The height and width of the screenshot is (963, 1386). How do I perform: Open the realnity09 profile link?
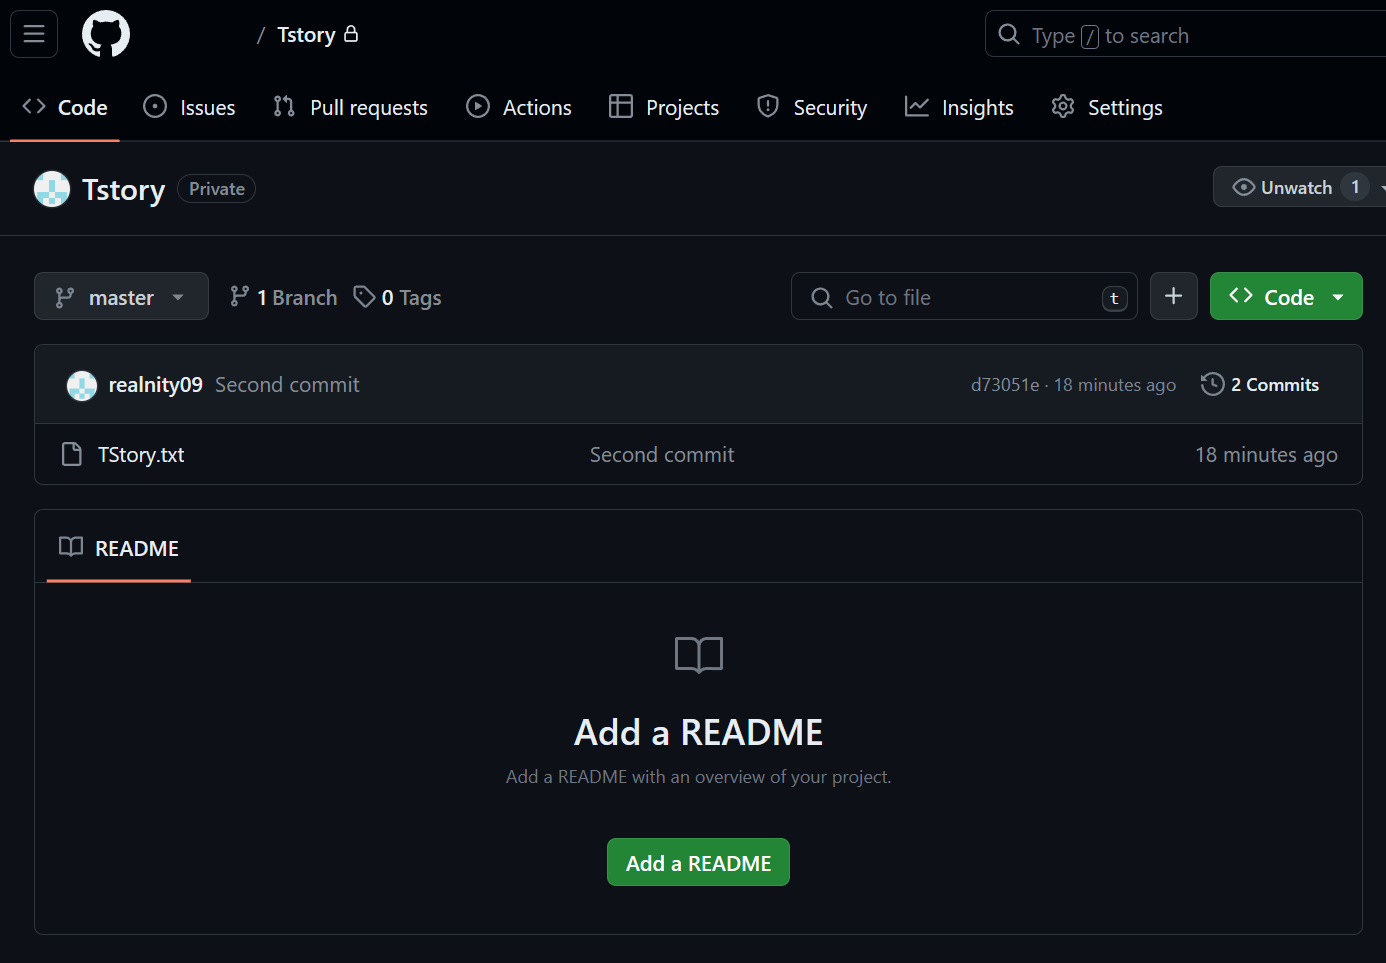tap(155, 385)
